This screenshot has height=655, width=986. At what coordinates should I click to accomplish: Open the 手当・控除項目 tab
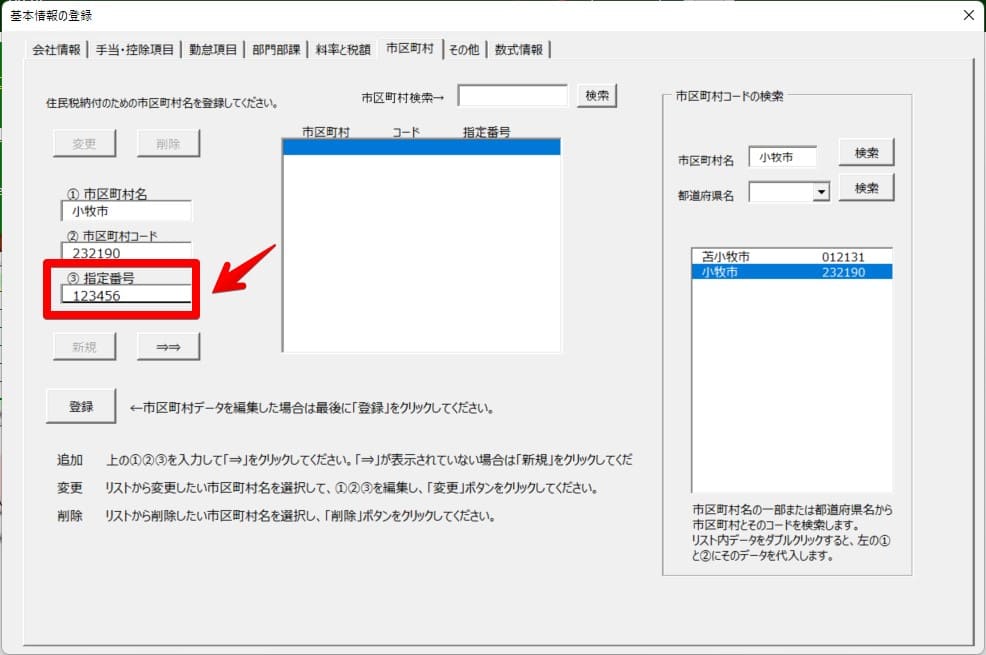tap(135, 49)
